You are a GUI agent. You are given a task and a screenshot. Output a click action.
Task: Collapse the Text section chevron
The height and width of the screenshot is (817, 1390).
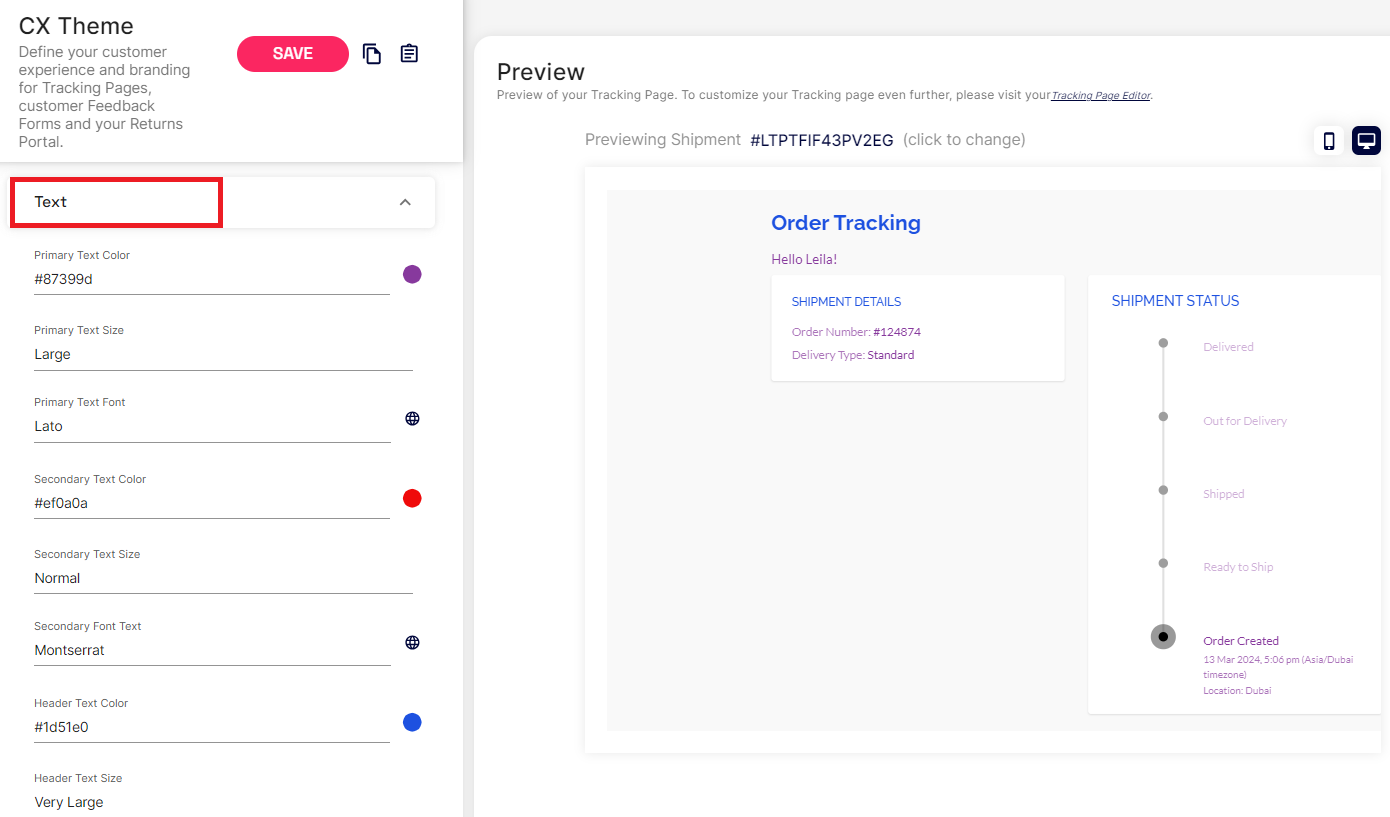pyautogui.click(x=405, y=202)
